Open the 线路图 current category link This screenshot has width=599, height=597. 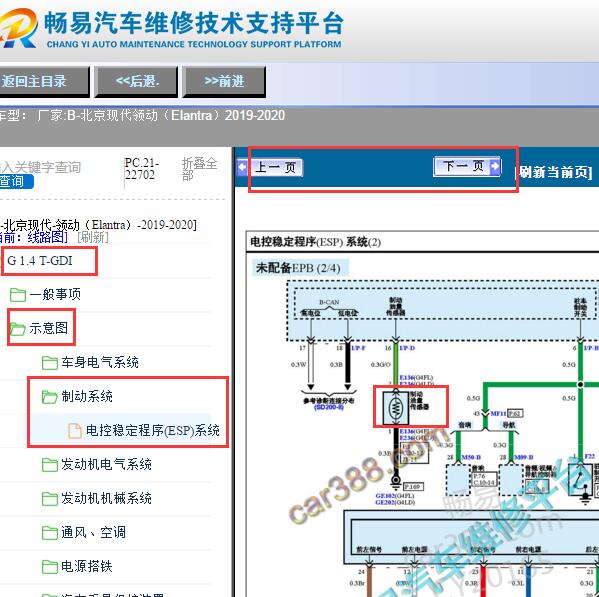pyautogui.click(x=47, y=237)
